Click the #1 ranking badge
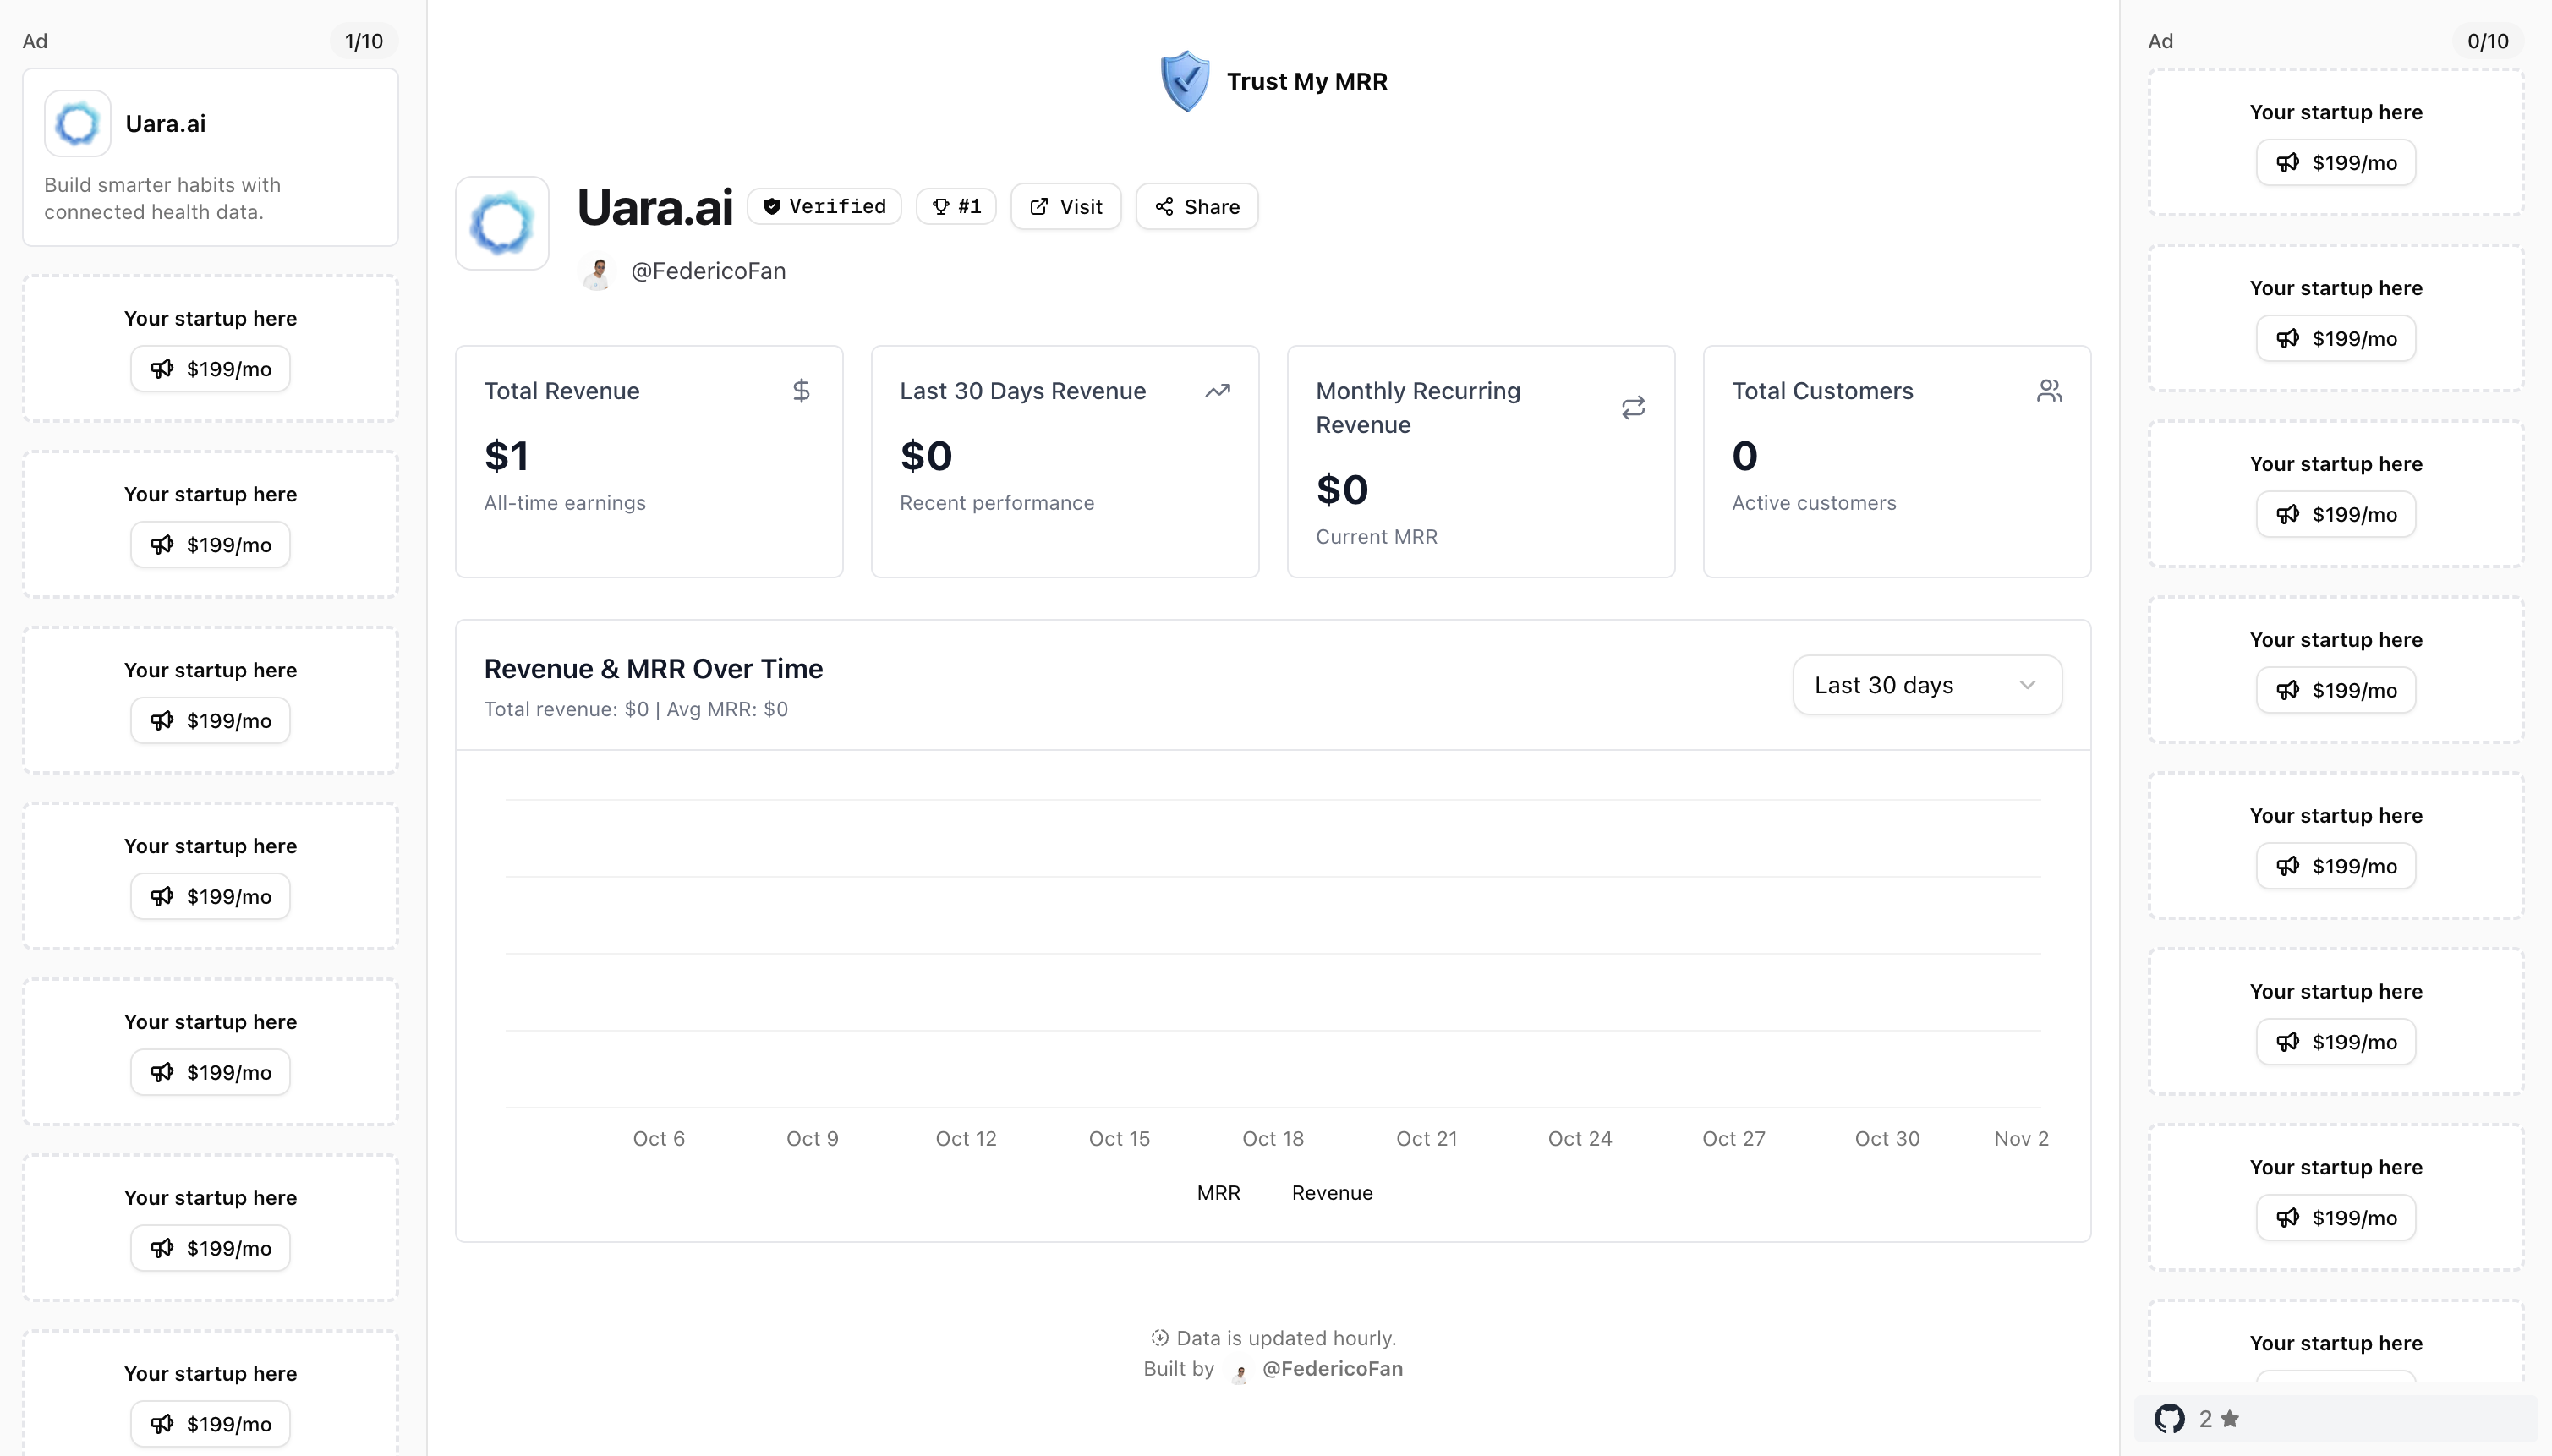This screenshot has height=1456, width=2552. tap(956, 206)
